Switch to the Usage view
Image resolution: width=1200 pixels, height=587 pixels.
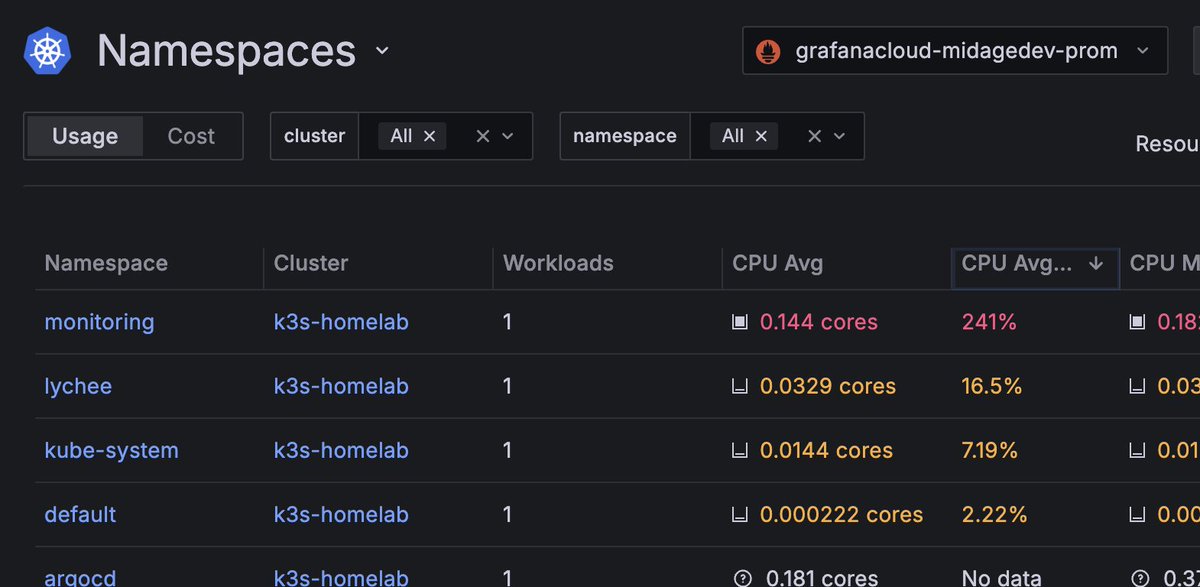[85, 136]
